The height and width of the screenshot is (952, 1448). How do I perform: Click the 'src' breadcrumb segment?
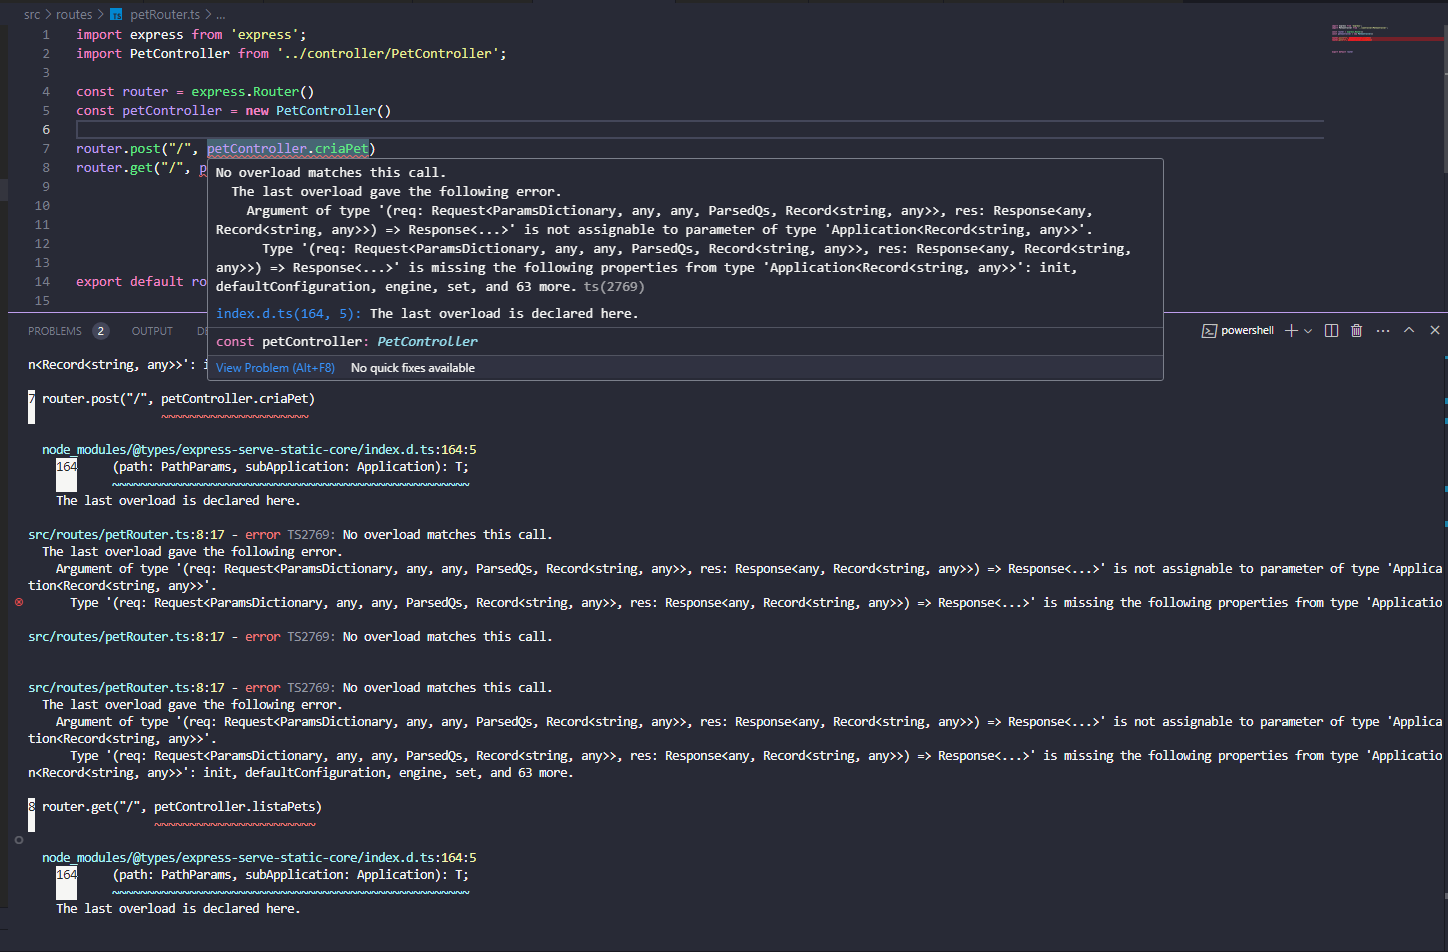[x=32, y=14]
